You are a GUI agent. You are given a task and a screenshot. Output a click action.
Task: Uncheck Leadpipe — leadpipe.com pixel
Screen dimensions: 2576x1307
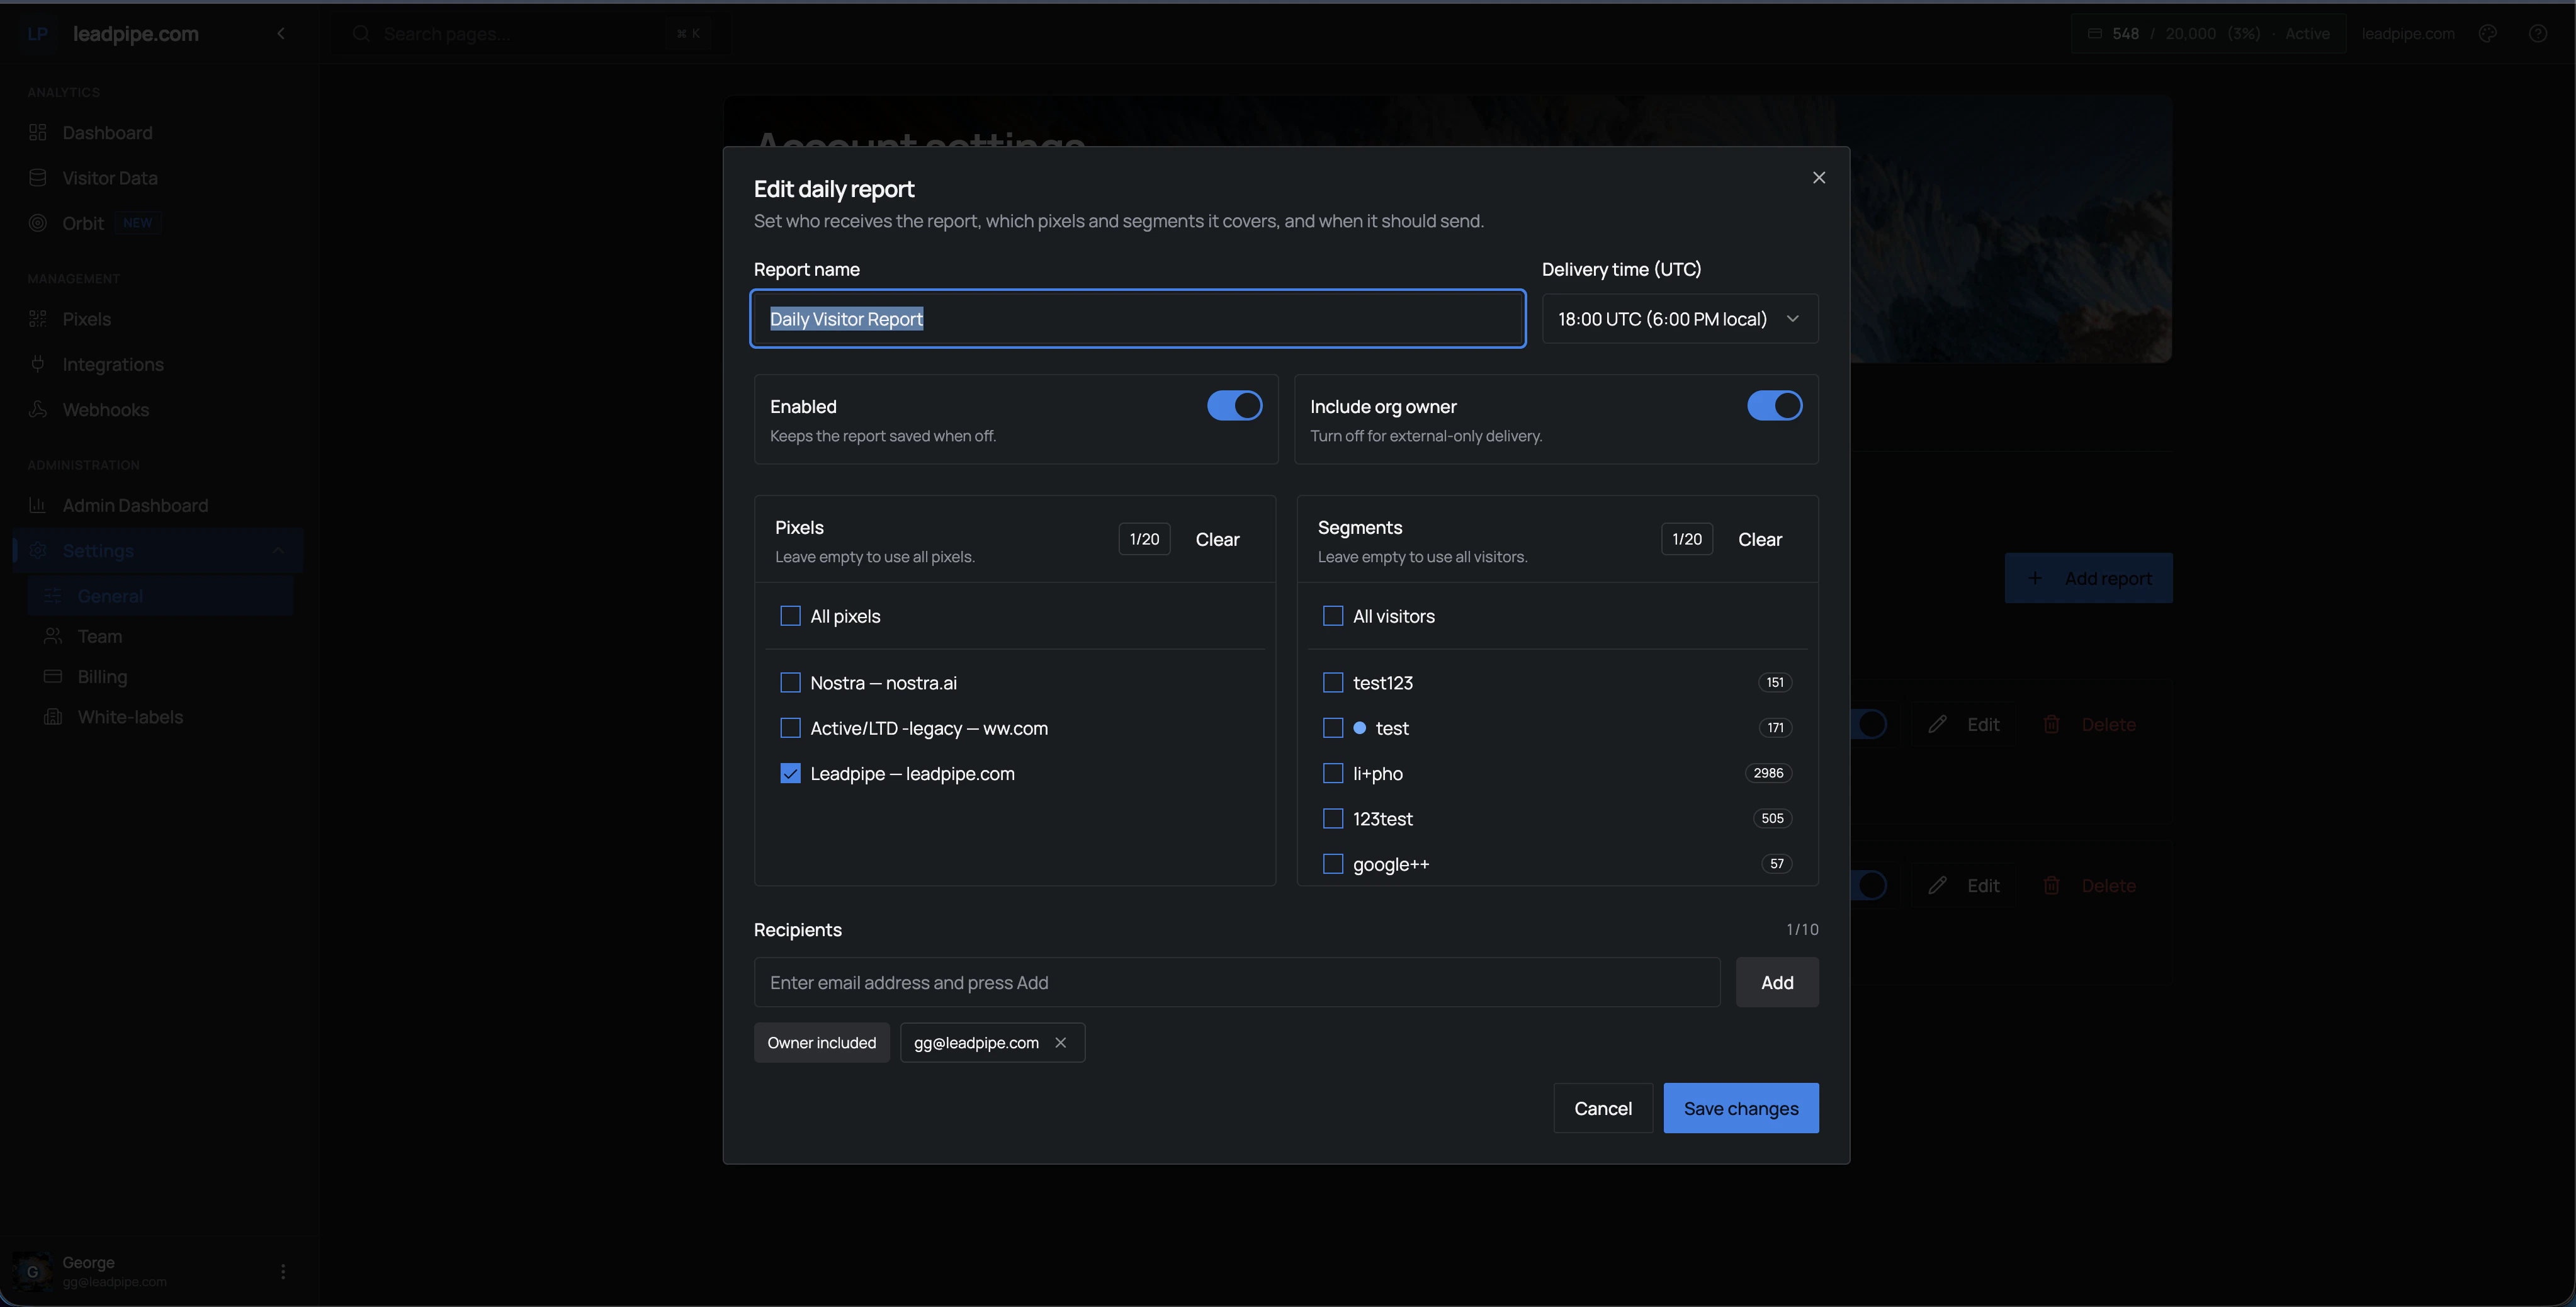pyautogui.click(x=790, y=773)
